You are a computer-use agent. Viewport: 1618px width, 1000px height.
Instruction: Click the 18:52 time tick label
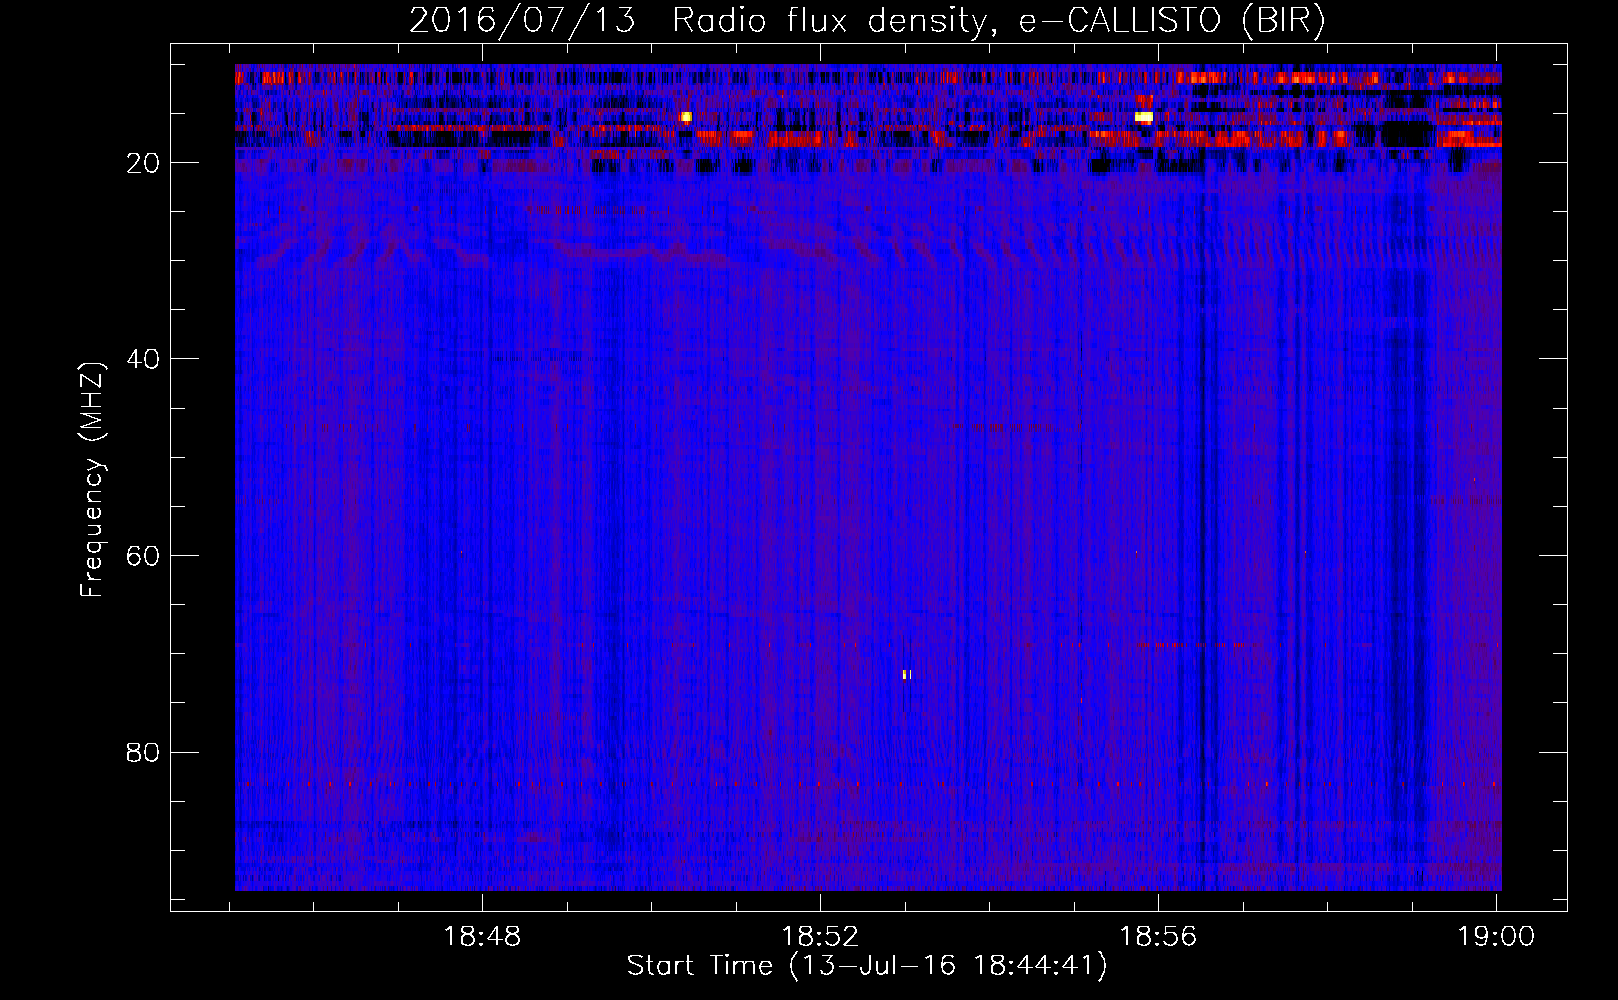[x=820, y=937]
